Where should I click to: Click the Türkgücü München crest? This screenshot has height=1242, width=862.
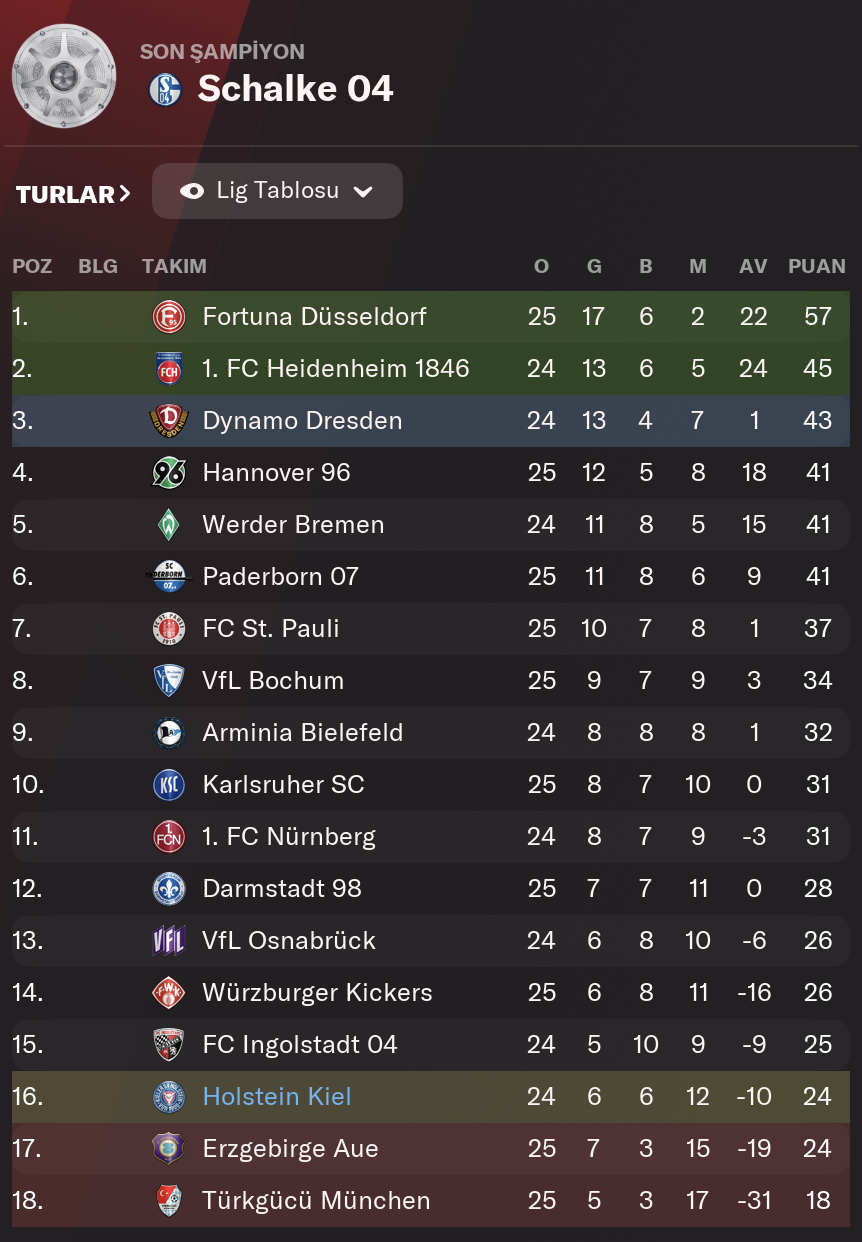169,1201
